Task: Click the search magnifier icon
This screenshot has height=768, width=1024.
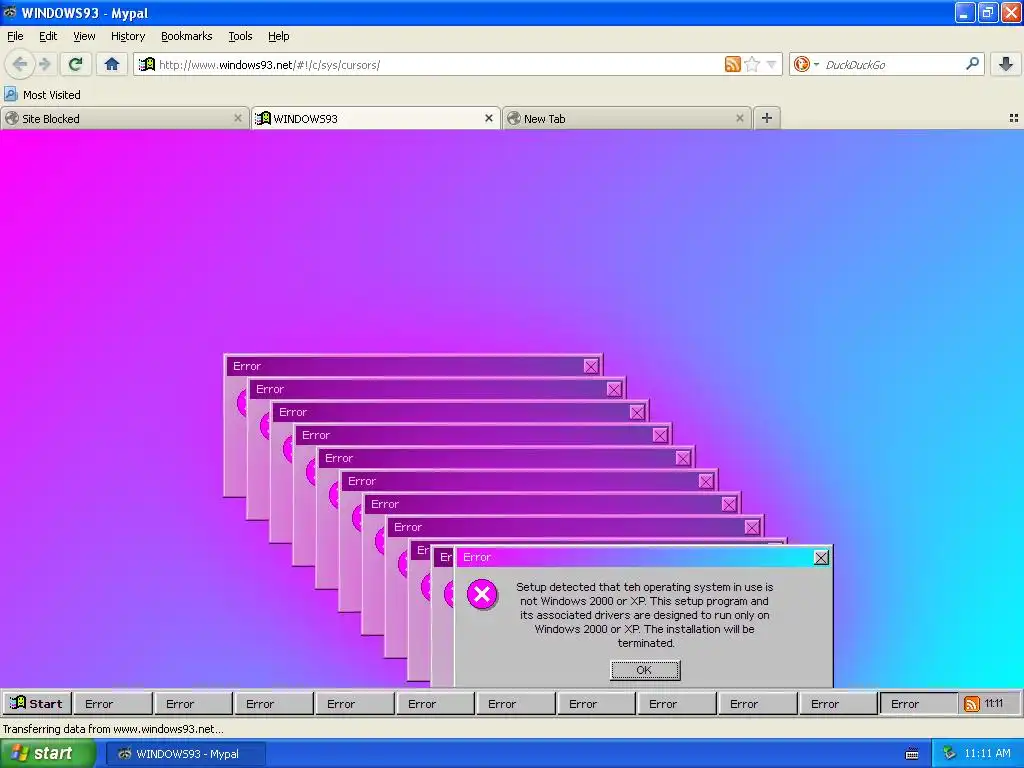Action: click(x=972, y=64)
